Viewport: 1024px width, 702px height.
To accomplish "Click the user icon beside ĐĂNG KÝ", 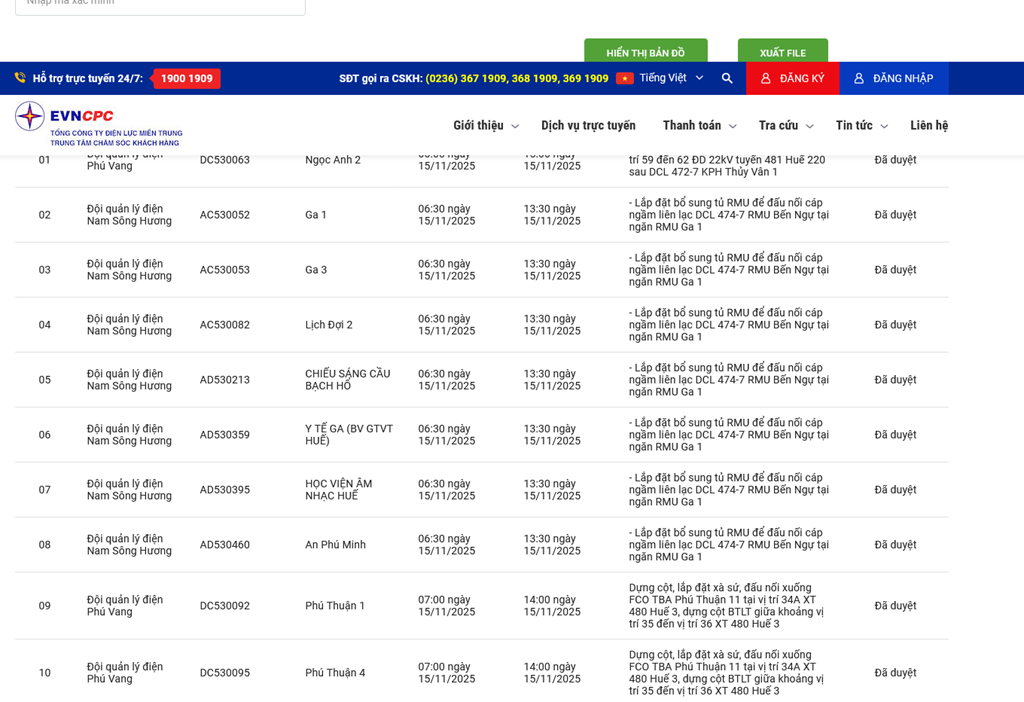I will pyautogui.click(x=766, y=78).
